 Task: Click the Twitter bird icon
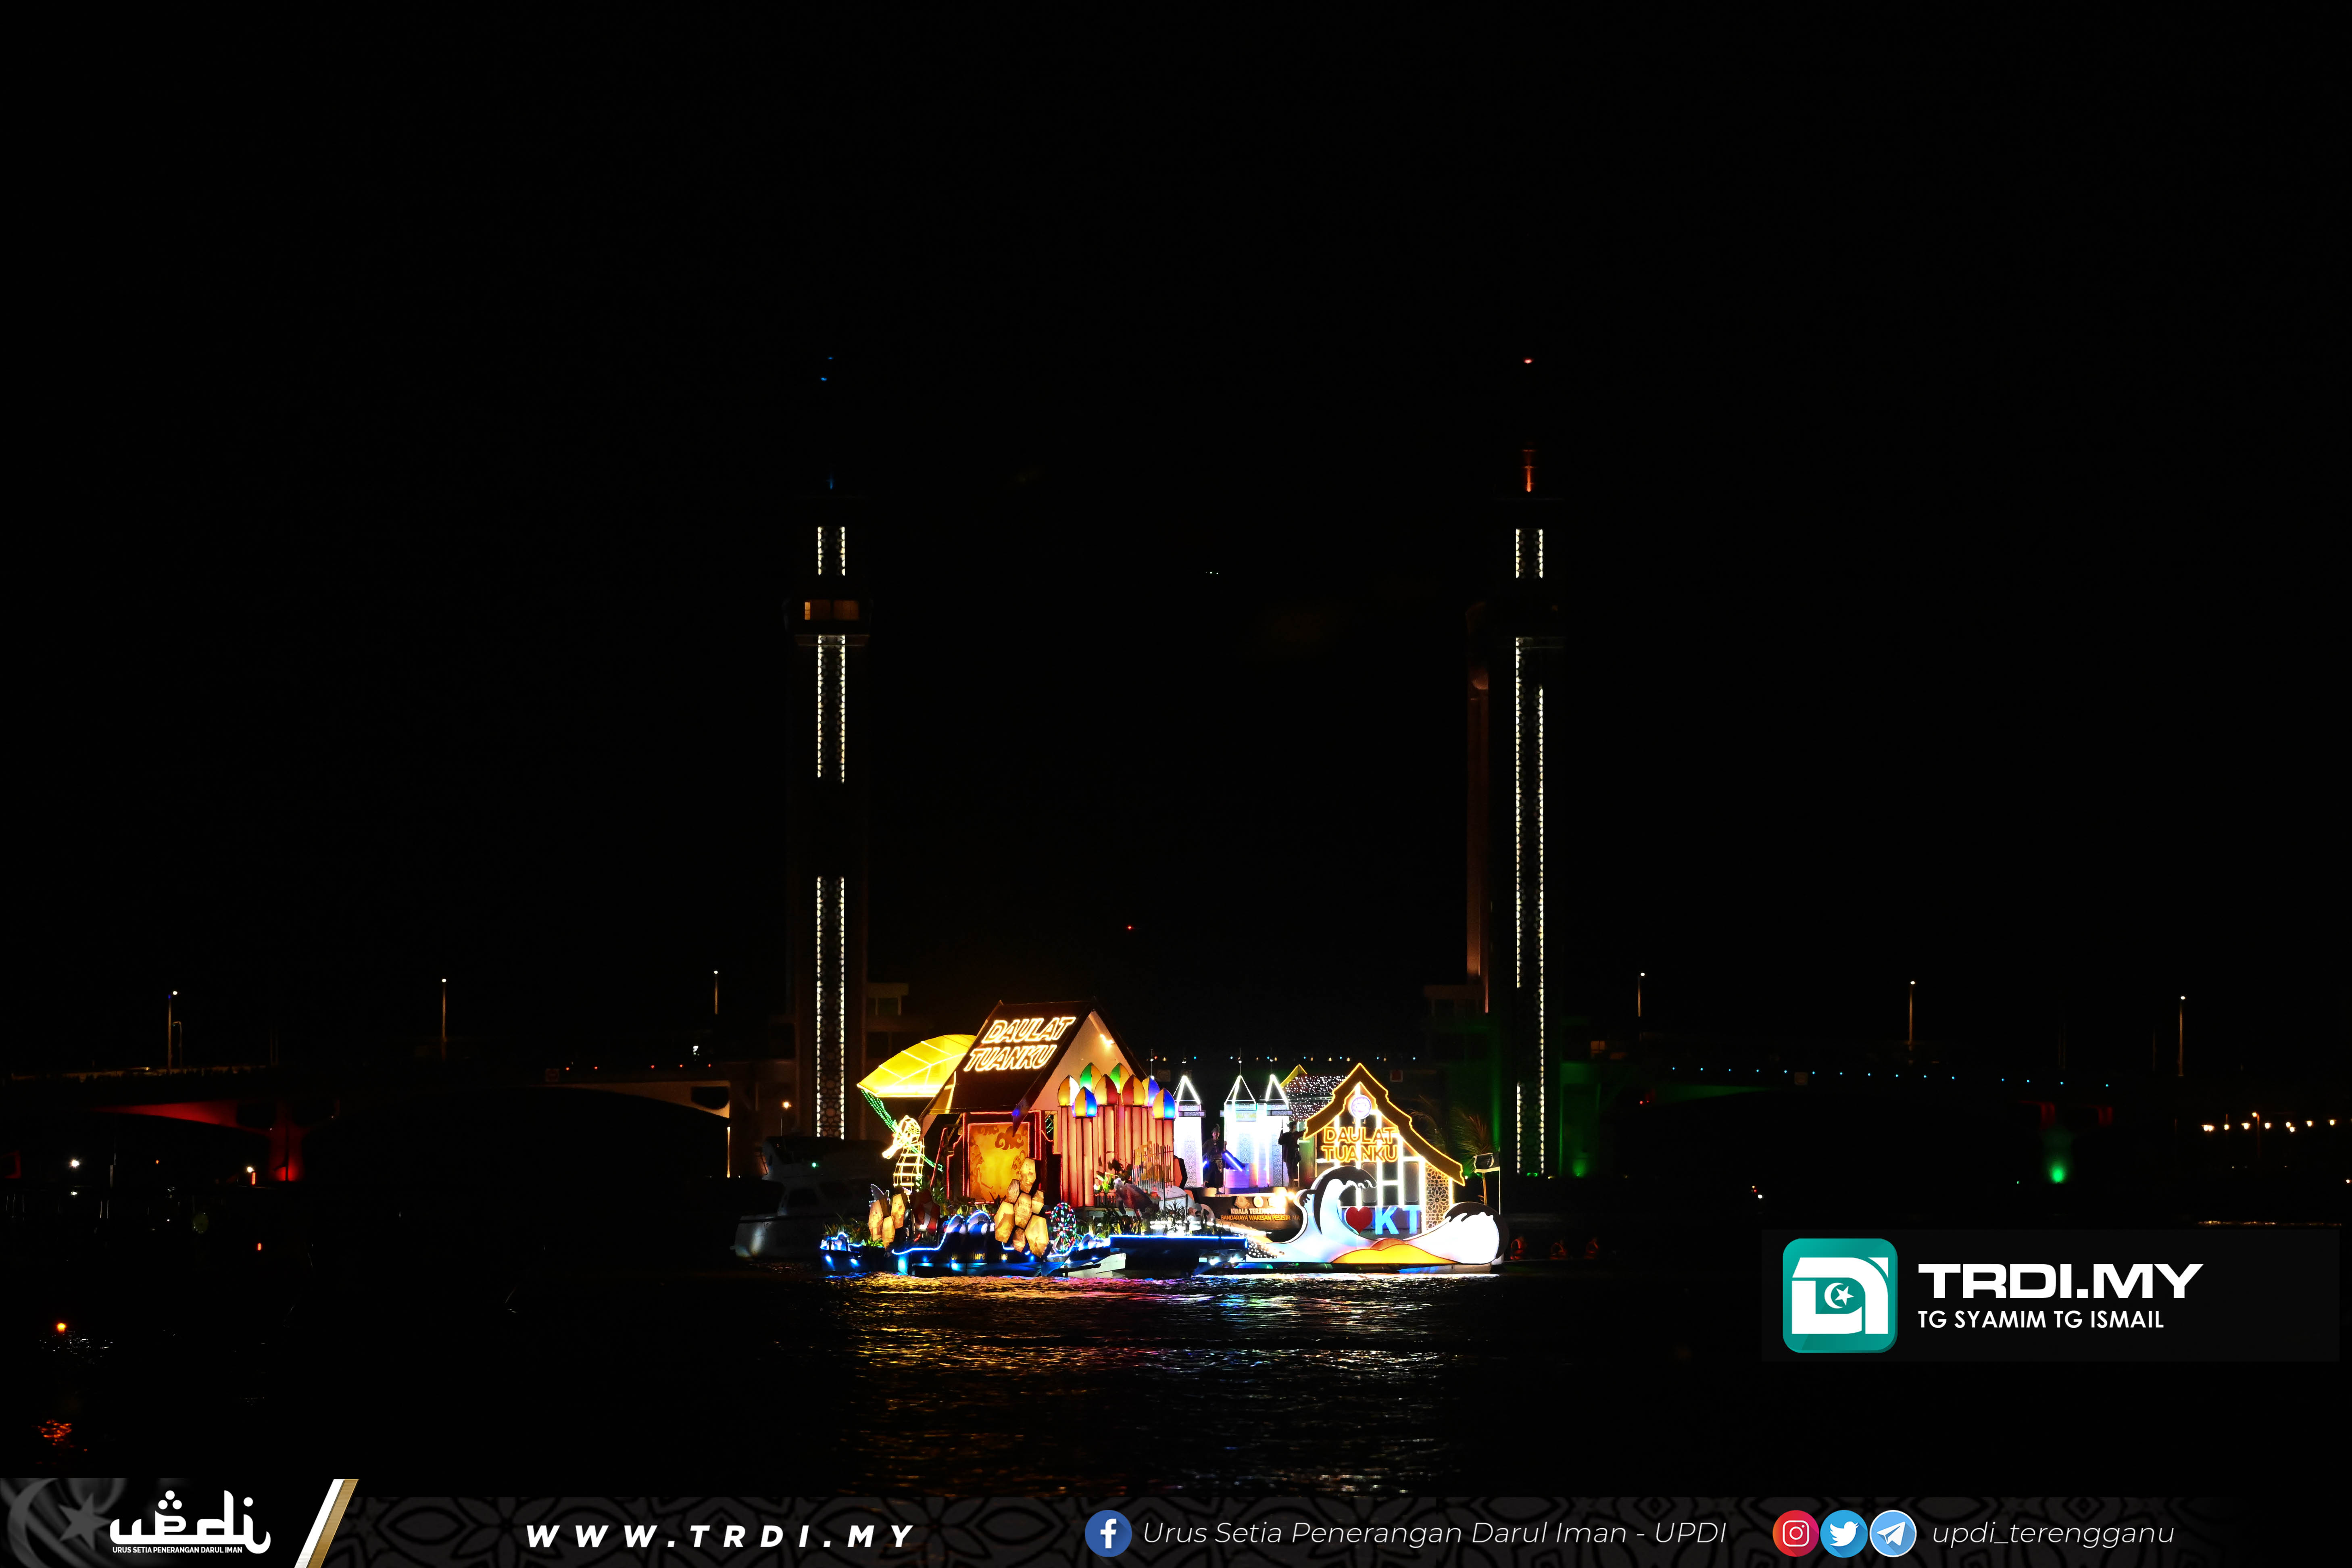coord(1843,1533)
